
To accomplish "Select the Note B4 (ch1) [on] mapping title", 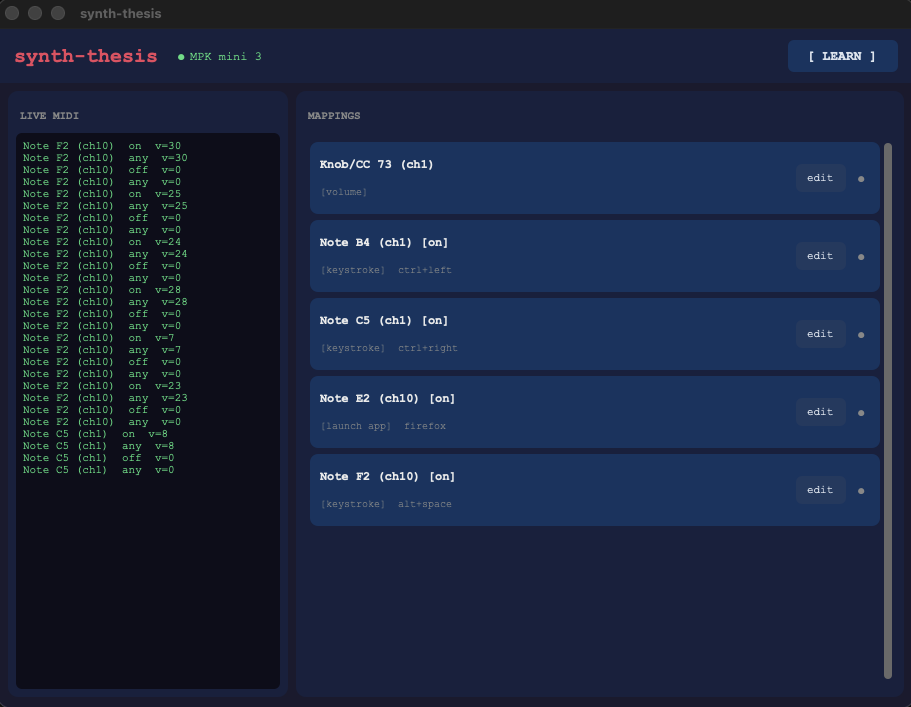I will [383, 242].
